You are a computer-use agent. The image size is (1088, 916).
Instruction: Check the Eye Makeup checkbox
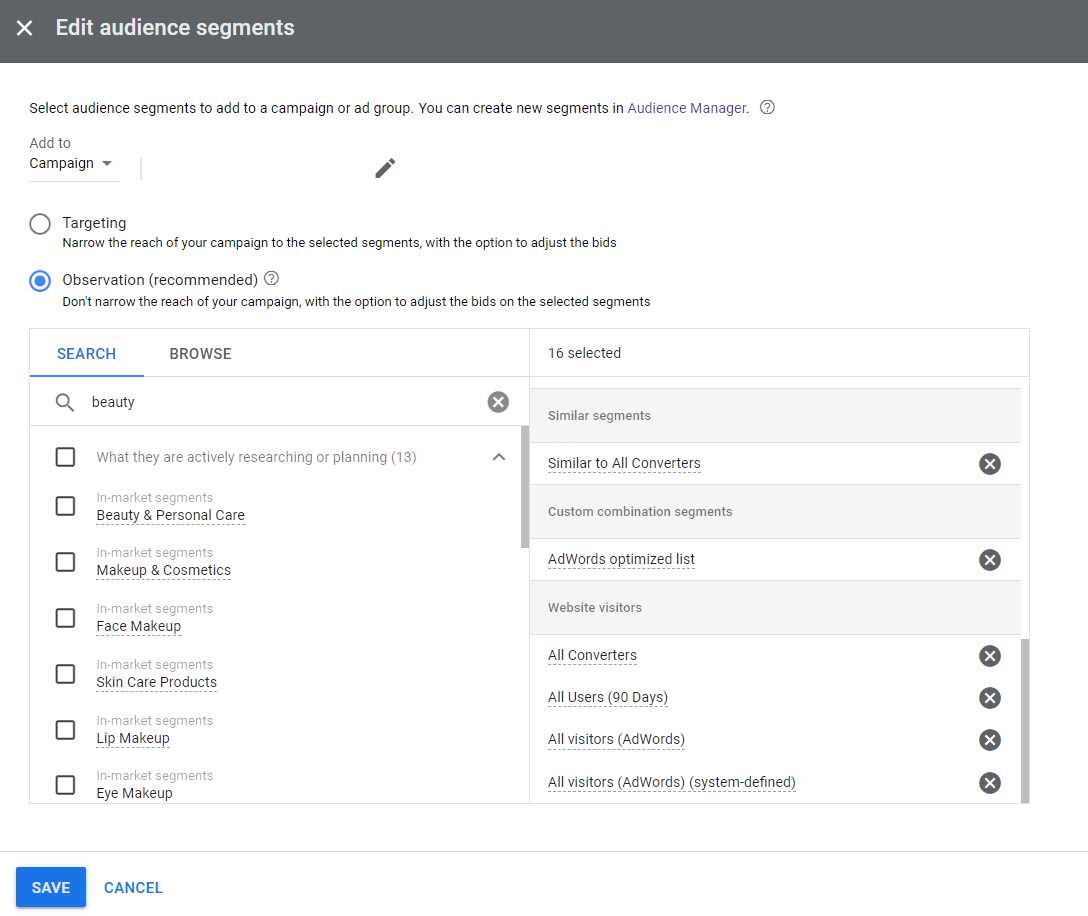tap(65, 785)
